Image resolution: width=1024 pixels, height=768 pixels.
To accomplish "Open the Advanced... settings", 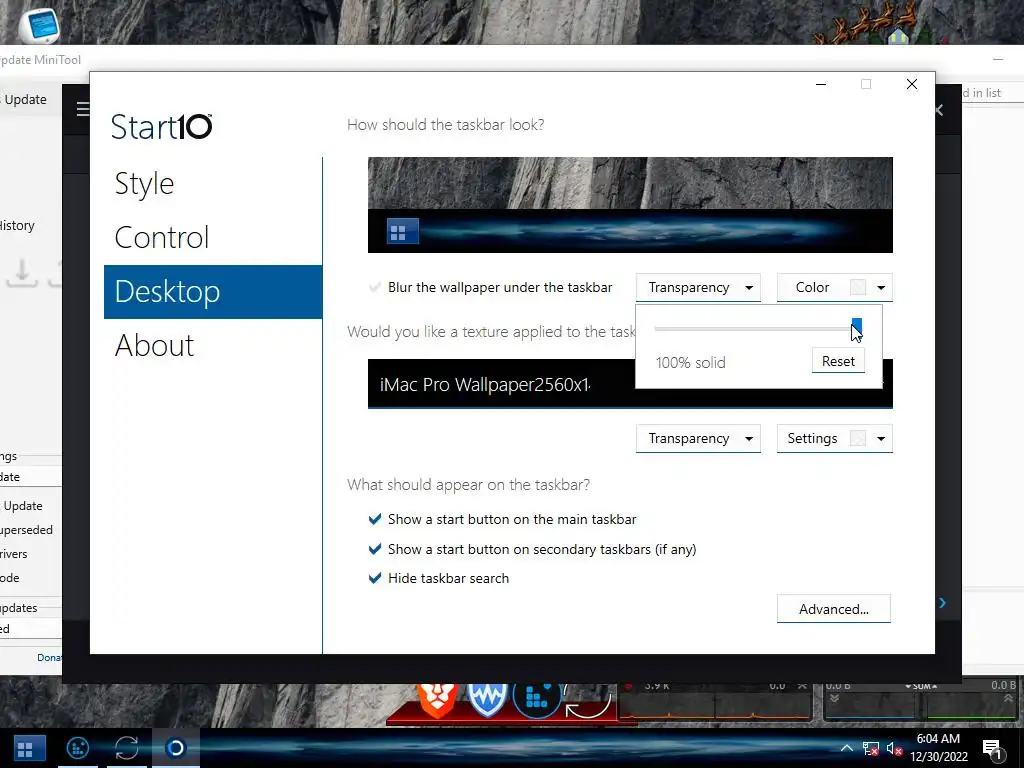I will coord(834,609).
